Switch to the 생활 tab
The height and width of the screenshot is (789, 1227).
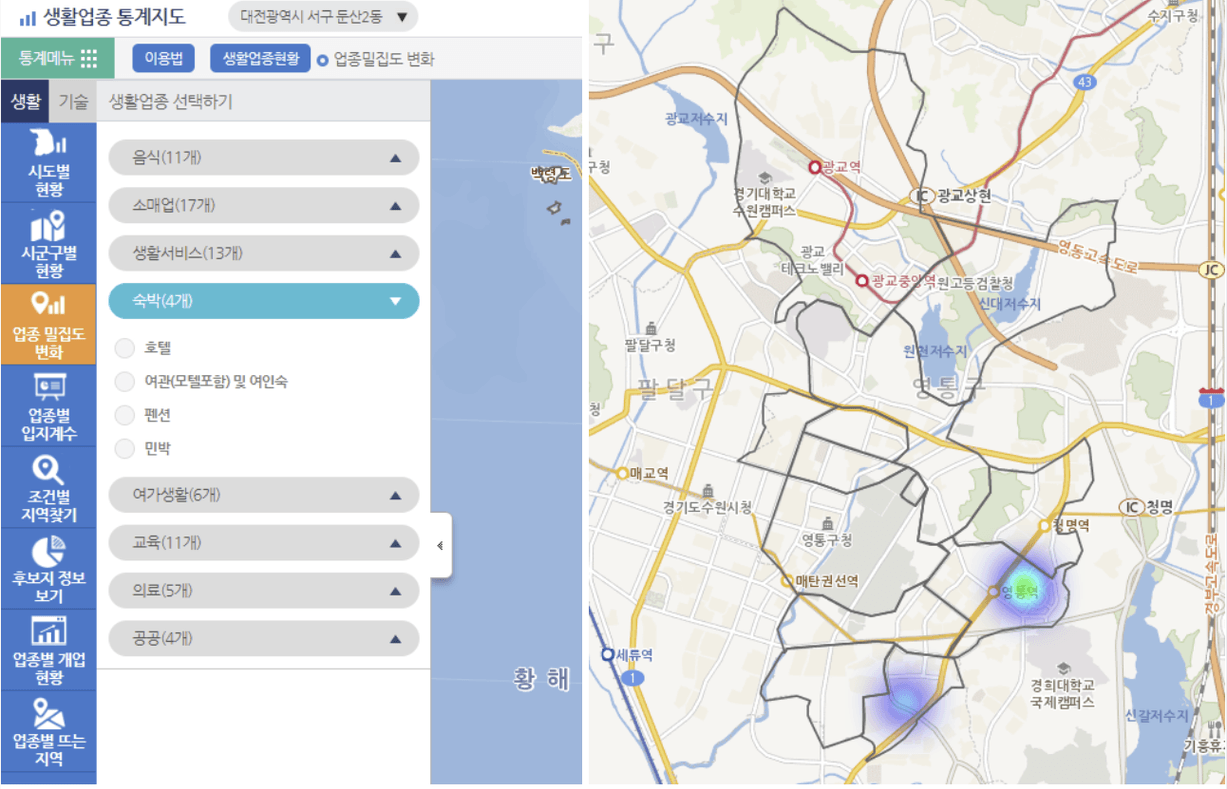pyautogui.click(x=25, y=101)
